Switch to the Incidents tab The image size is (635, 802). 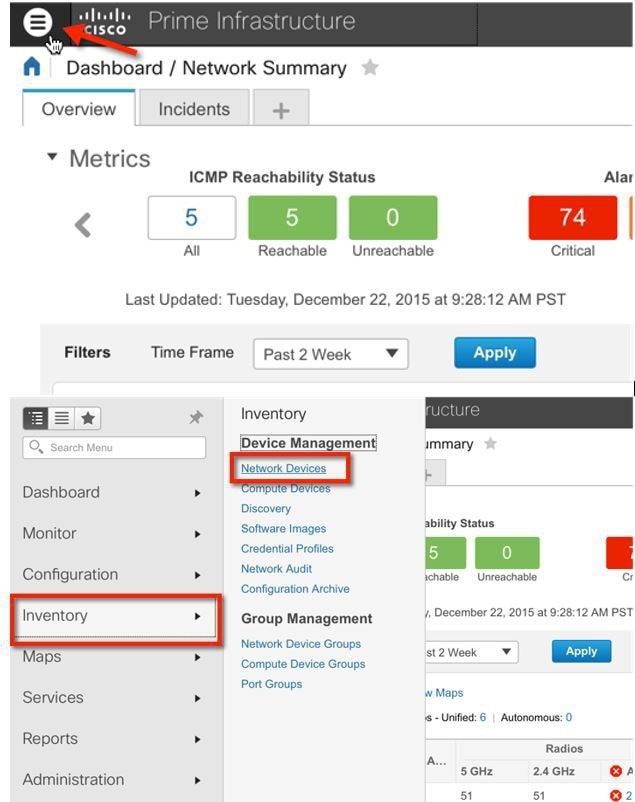194,108
